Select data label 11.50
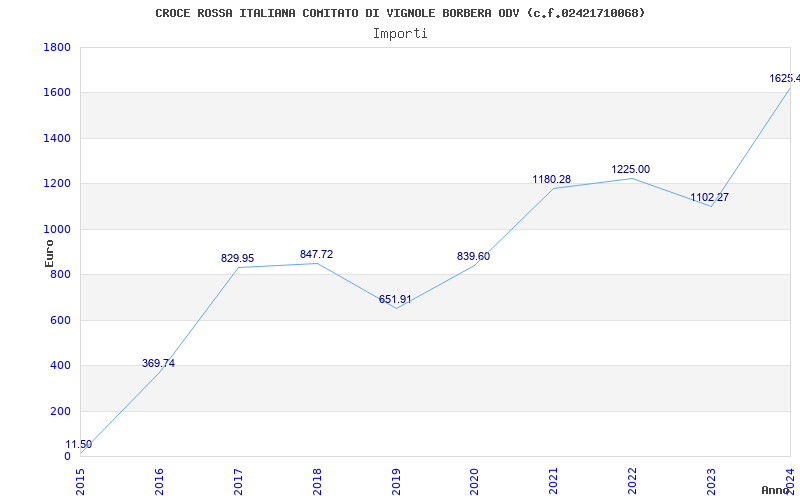 79,444
